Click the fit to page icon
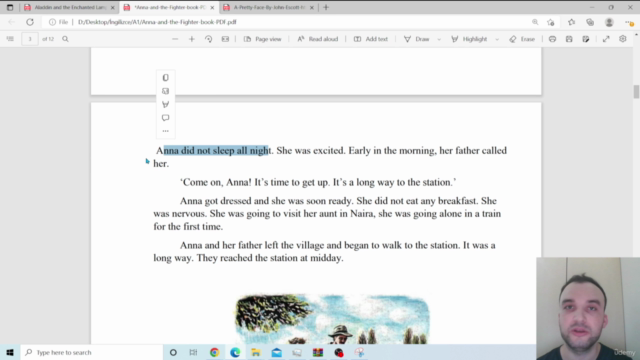This screenshot has width=640, height=360. click(x=225, y=39)
